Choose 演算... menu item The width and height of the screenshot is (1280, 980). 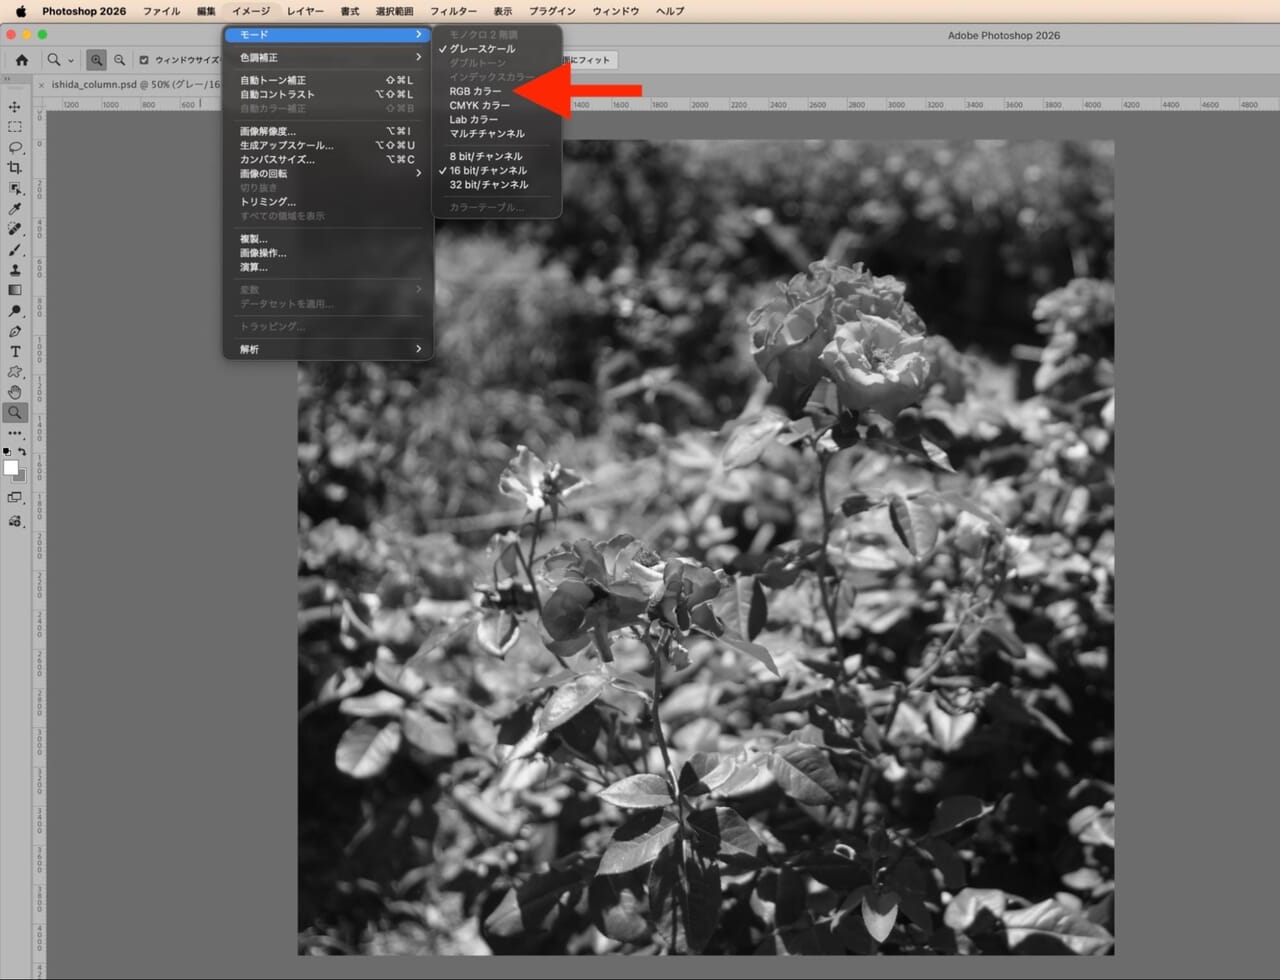click(328, 267)
